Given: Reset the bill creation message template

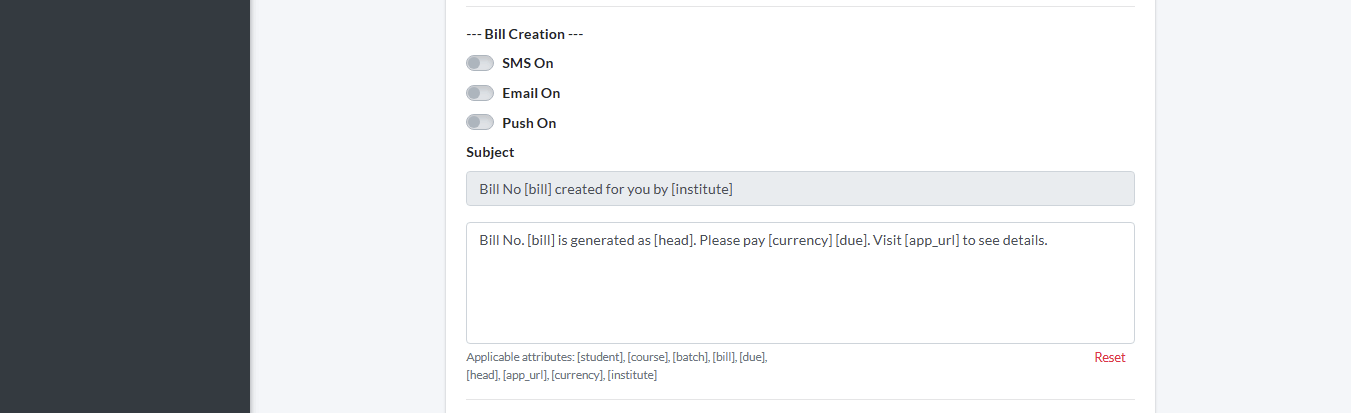Looking at the screenshot, I should pos(1109,357).
